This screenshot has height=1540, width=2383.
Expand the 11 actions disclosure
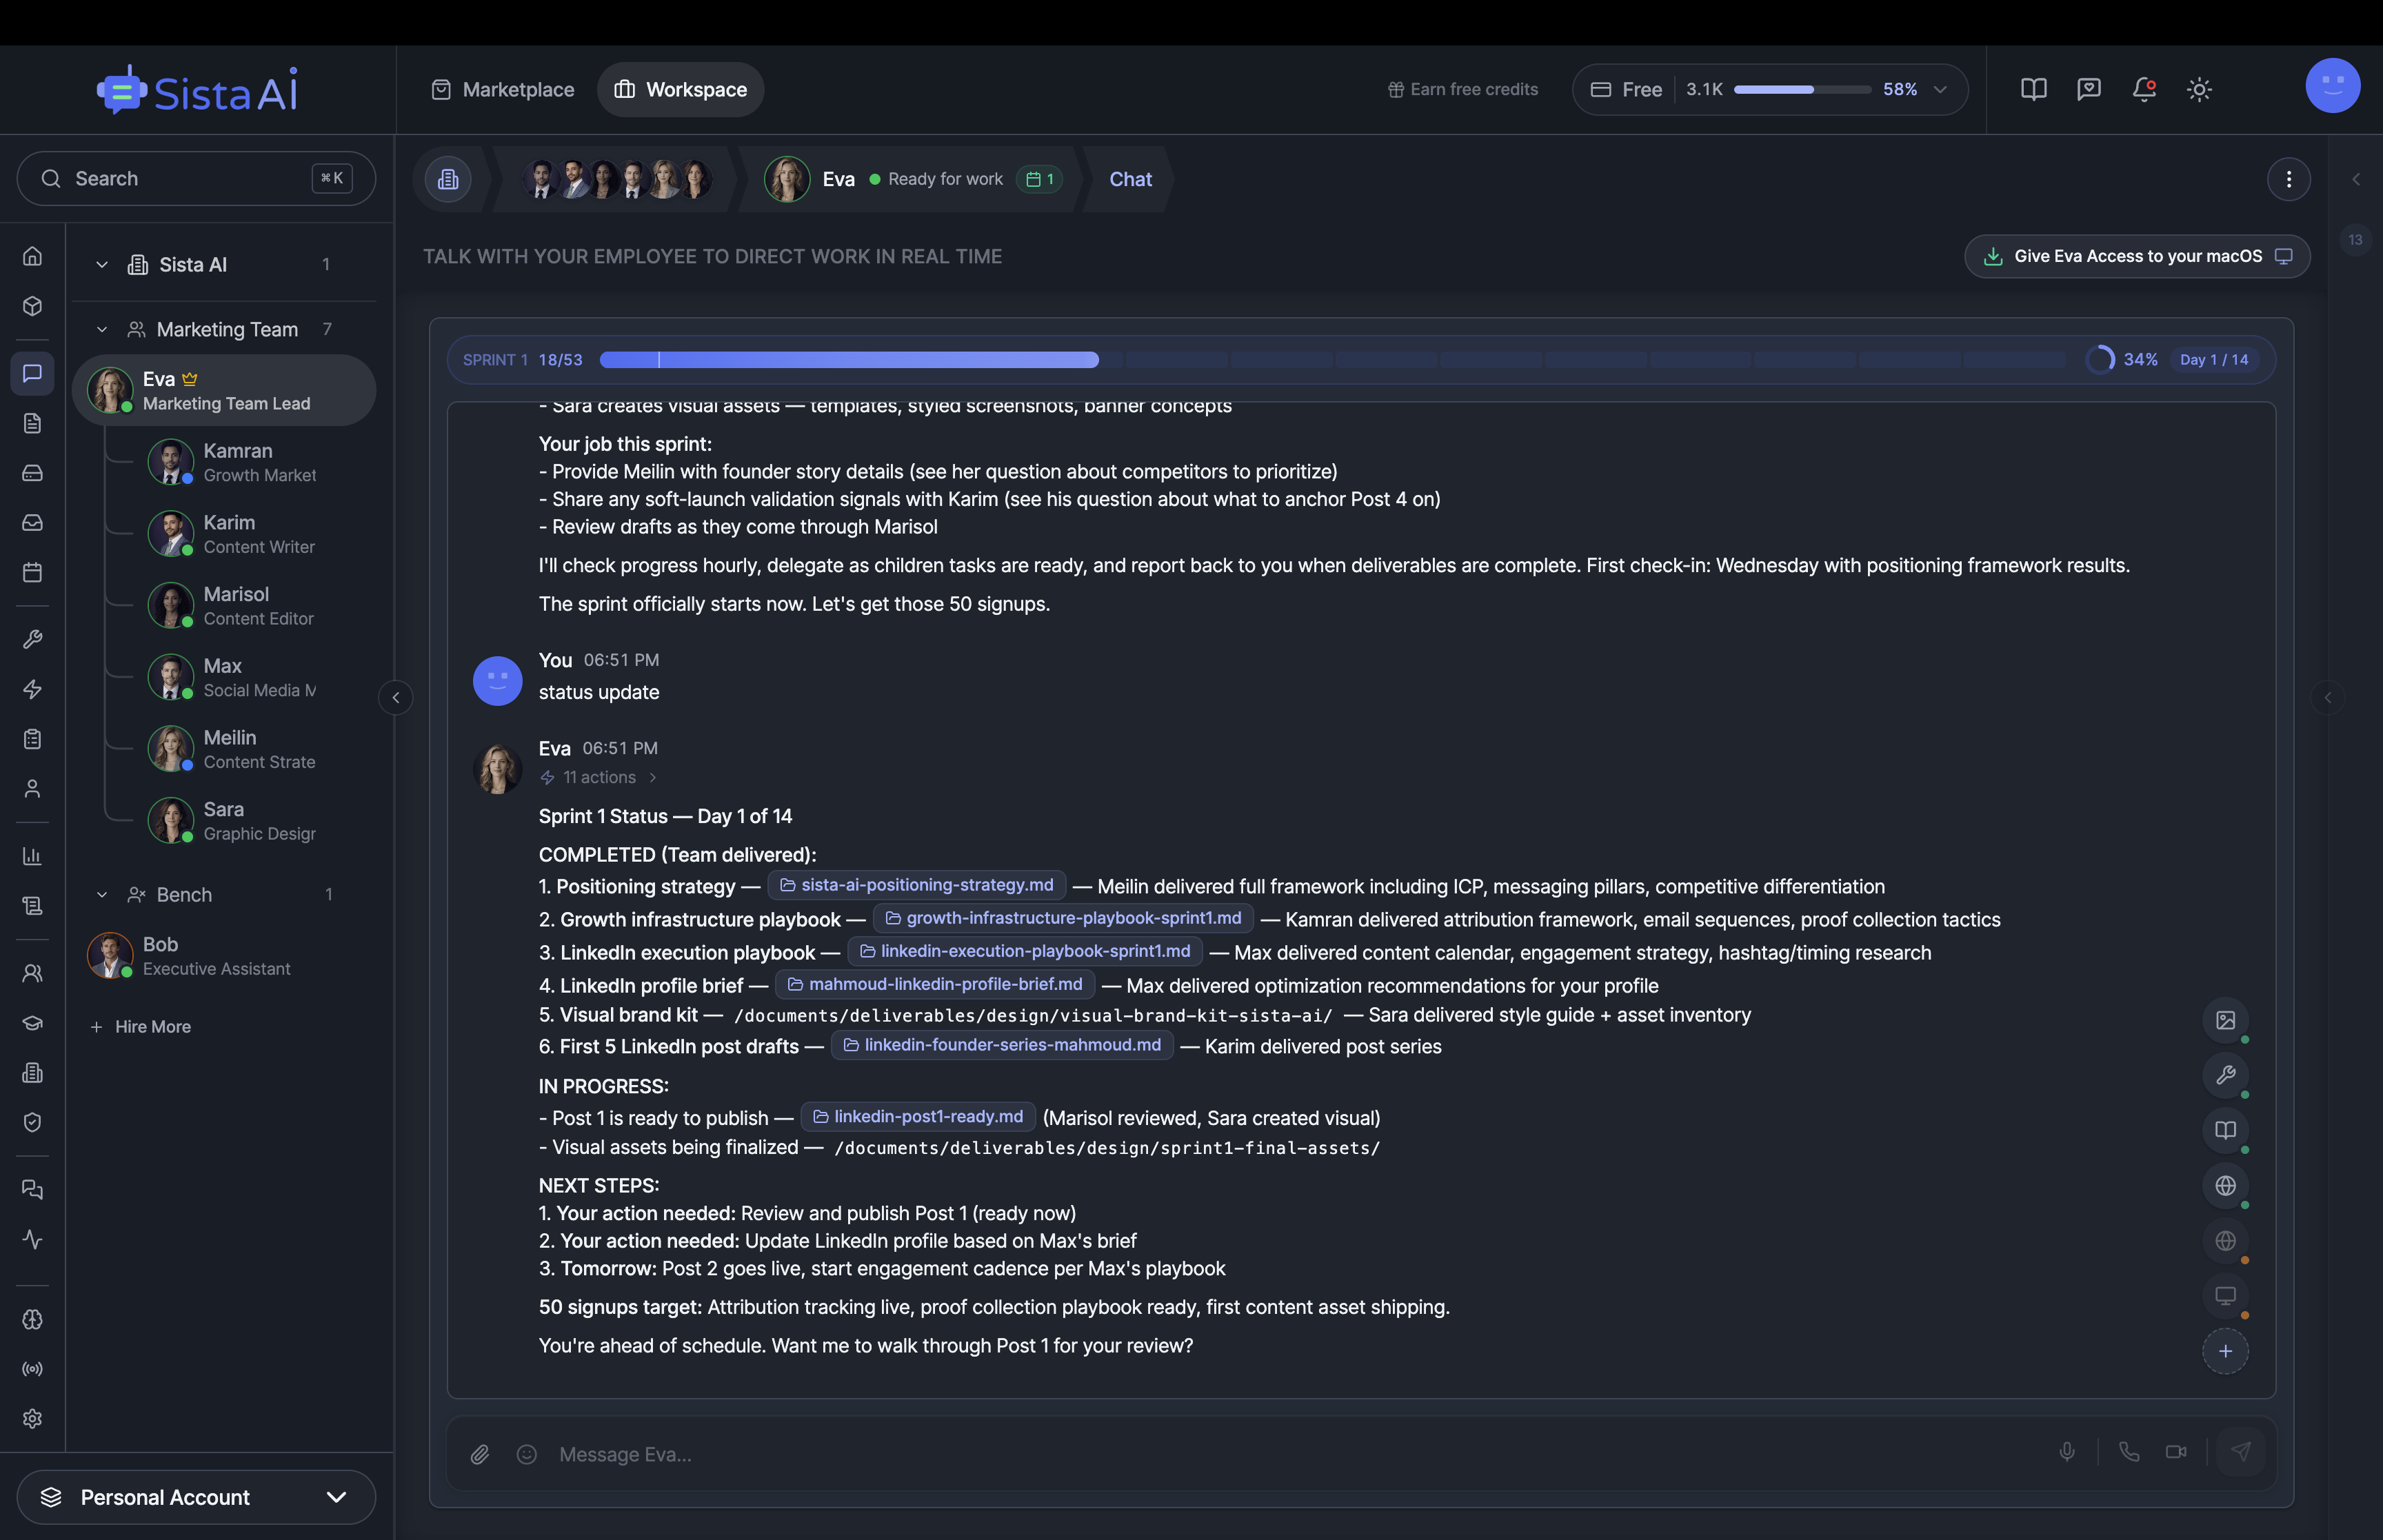click(599, 777)
